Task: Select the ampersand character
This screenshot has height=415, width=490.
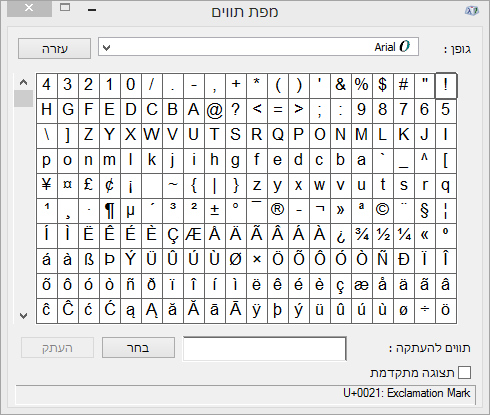Action: coord(341,86)
